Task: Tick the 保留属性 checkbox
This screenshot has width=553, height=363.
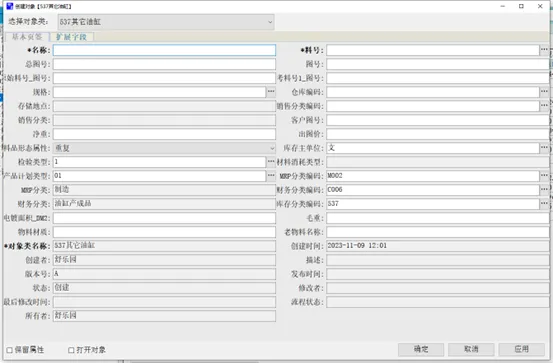Action: tap(10, 350)
